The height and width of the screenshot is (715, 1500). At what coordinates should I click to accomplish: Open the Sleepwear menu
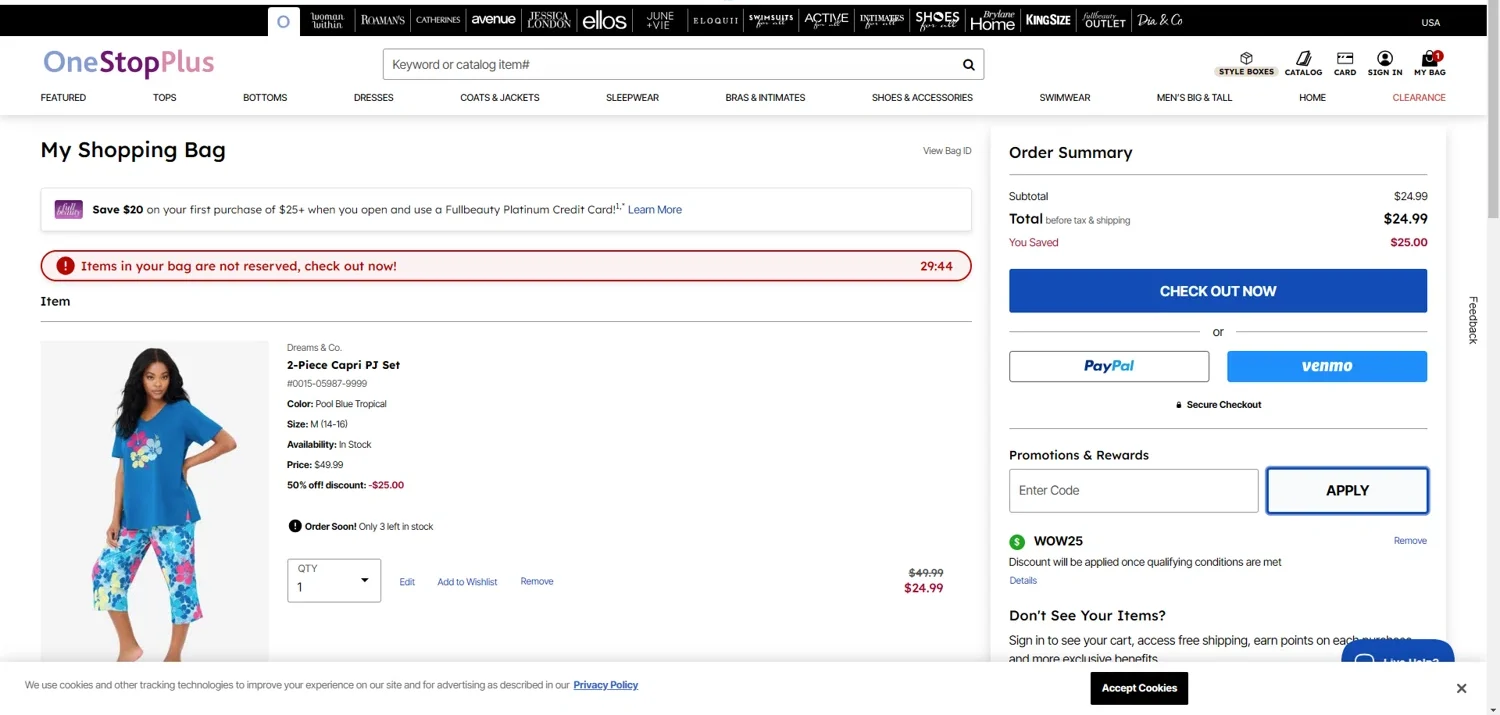pos(632,98)
